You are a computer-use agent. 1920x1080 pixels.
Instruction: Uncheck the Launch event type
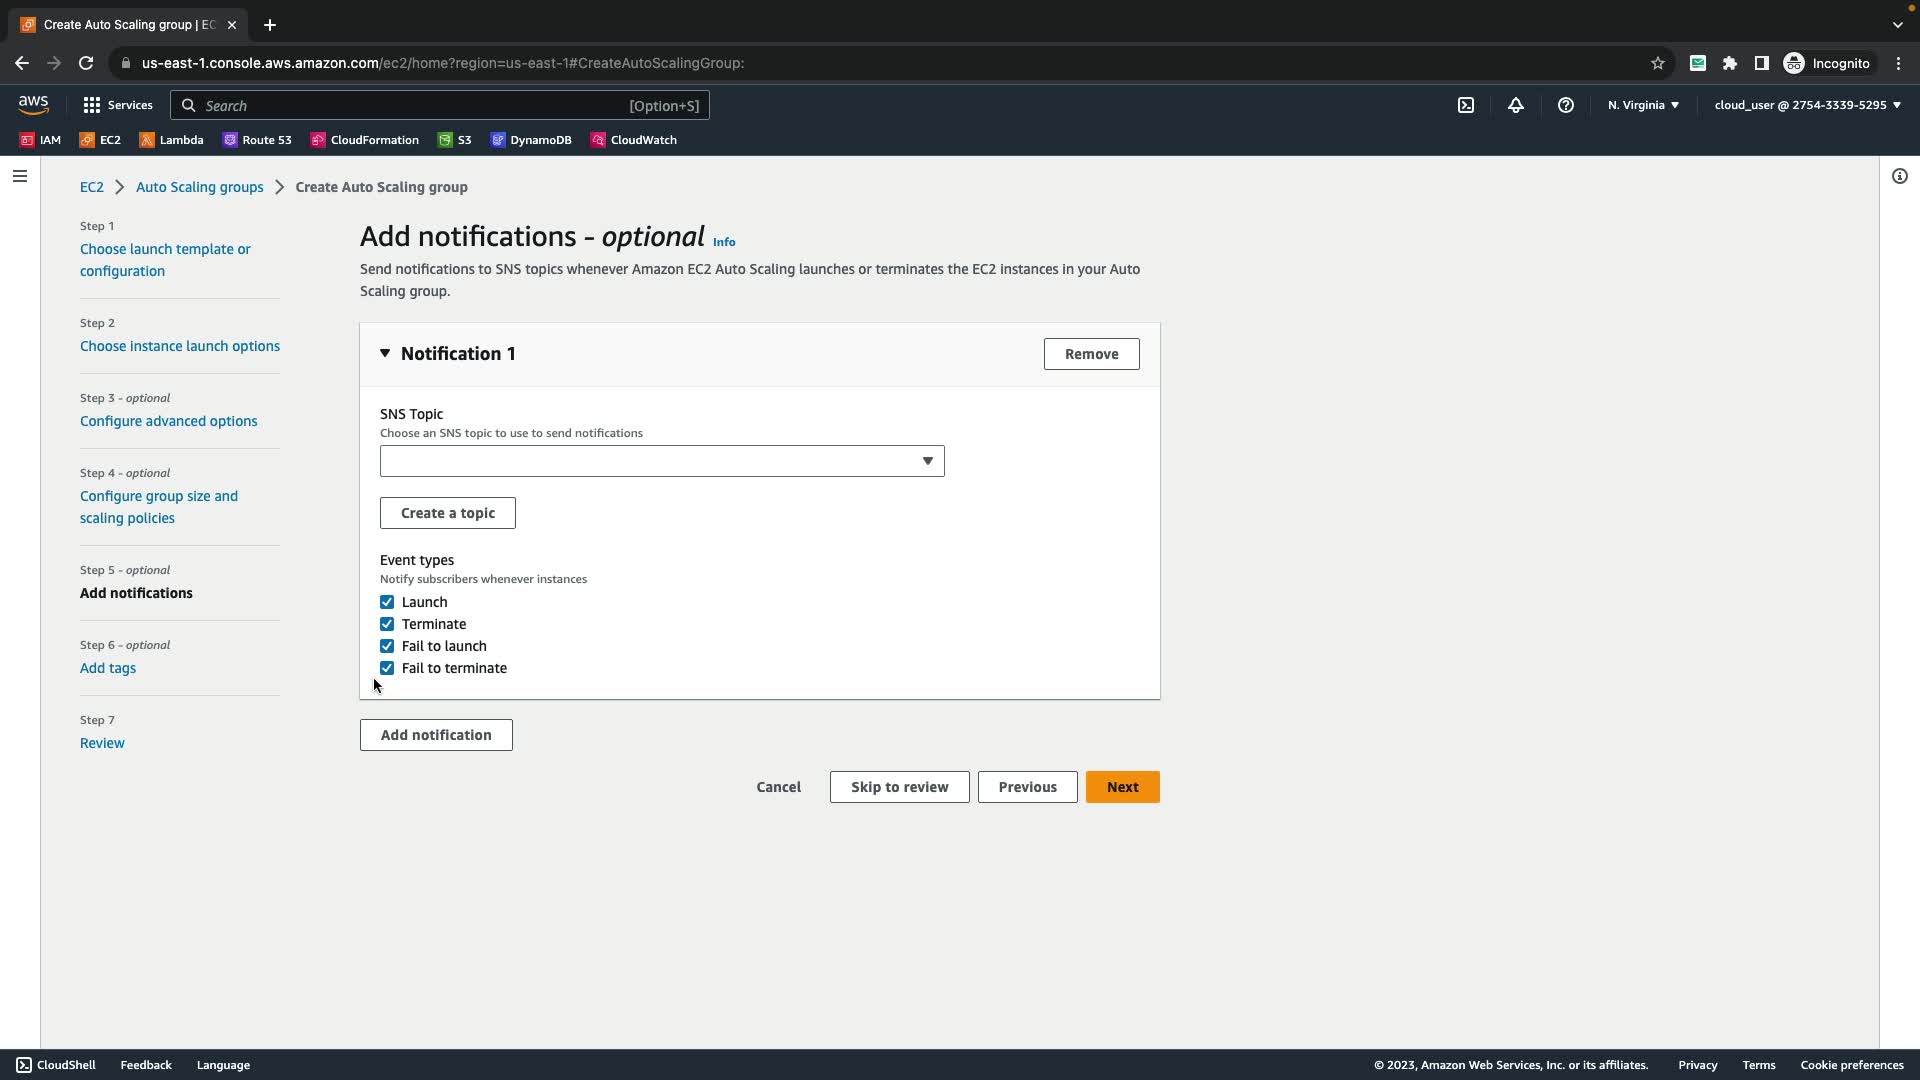point(387,602)
